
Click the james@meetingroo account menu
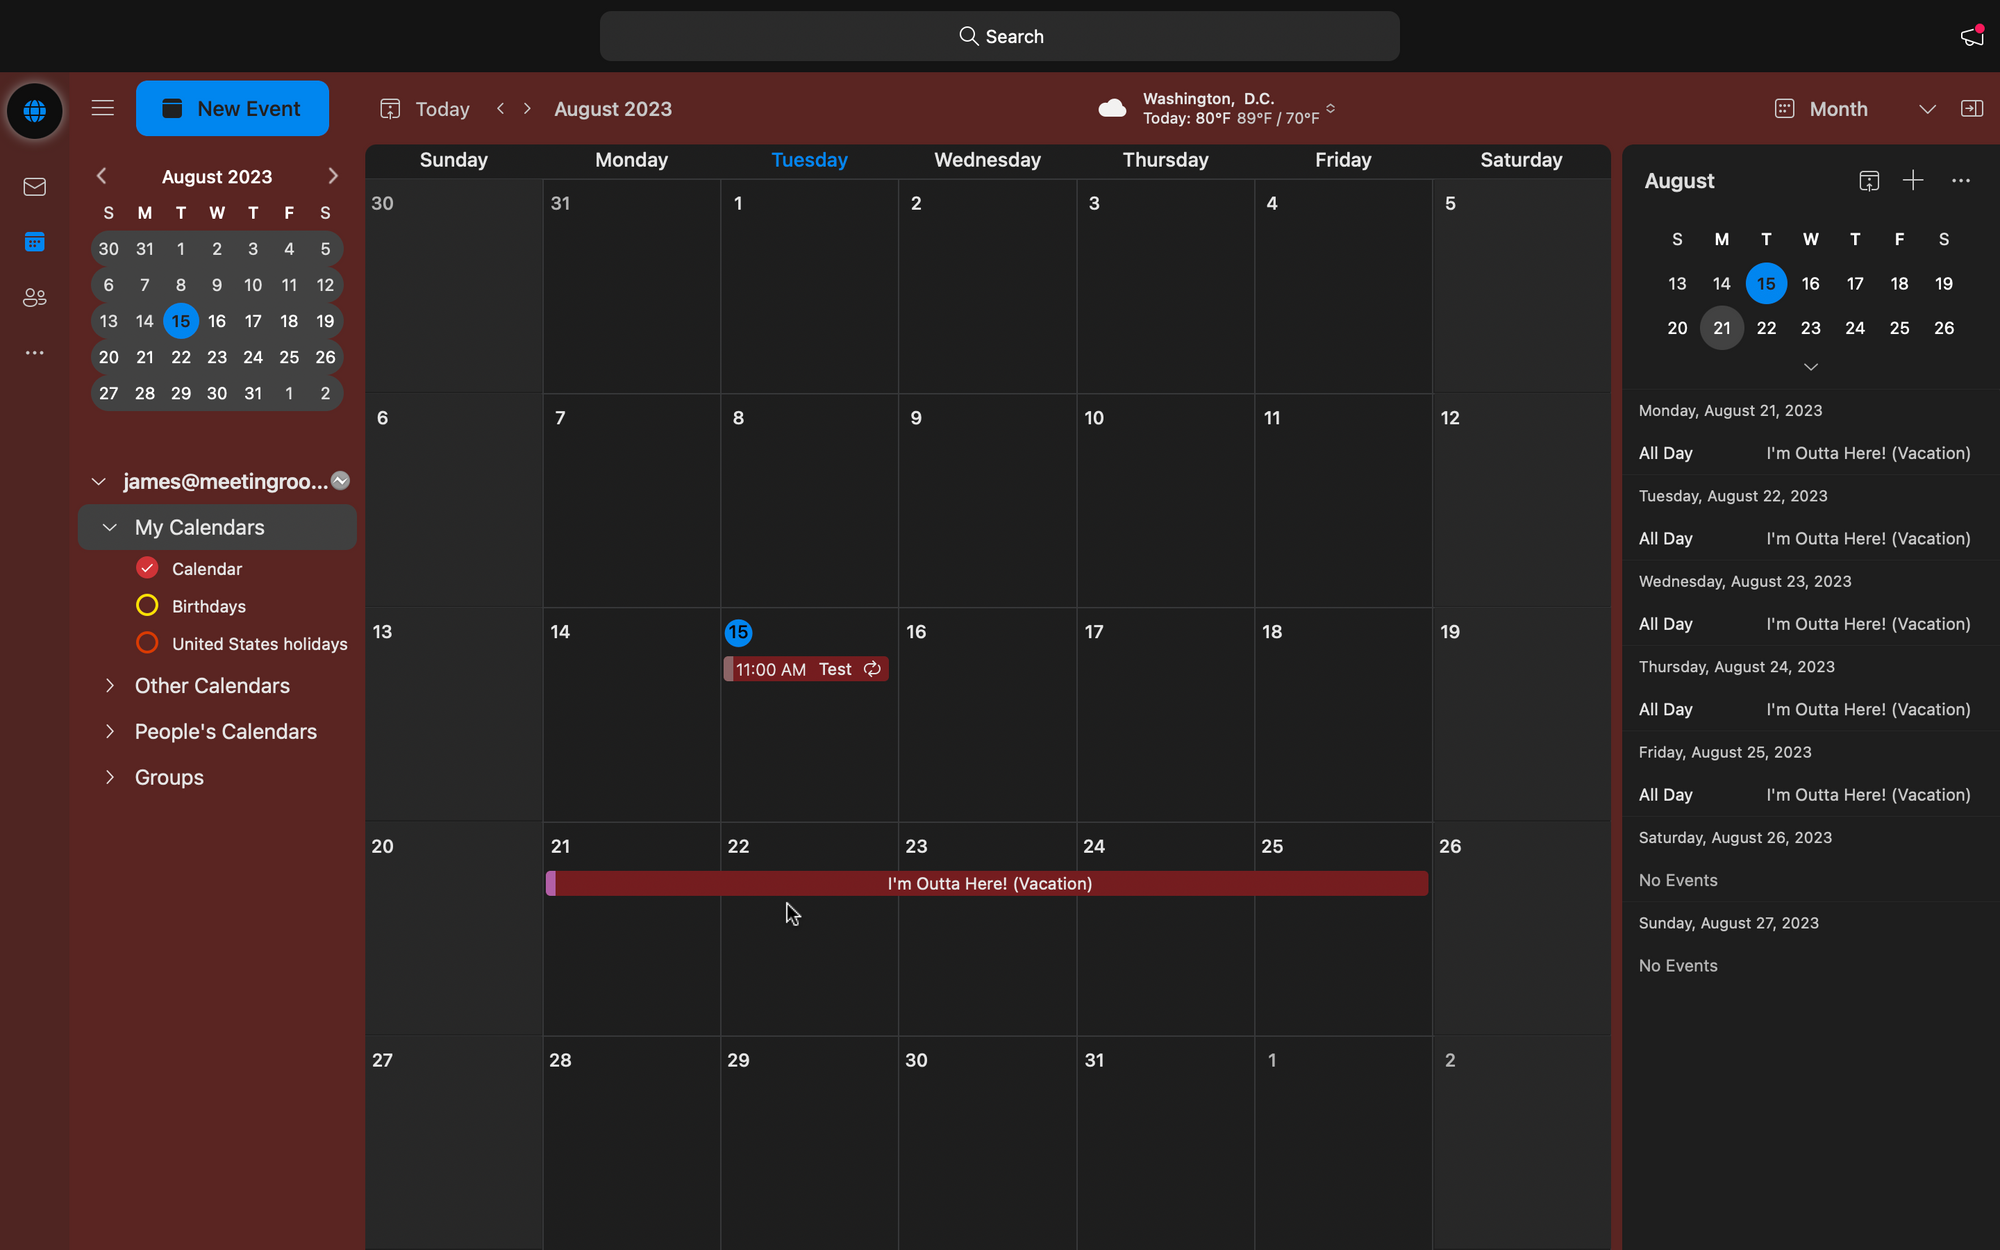point(222,481)
